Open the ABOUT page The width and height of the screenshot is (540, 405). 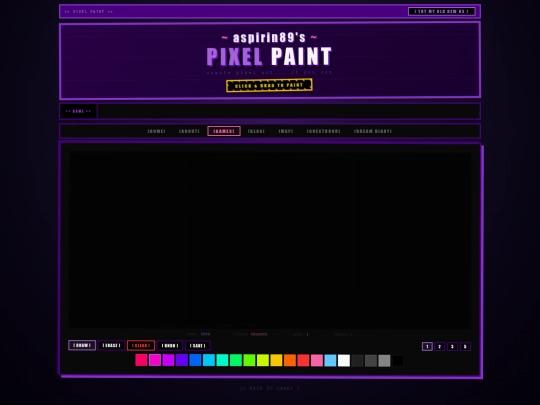189,131
